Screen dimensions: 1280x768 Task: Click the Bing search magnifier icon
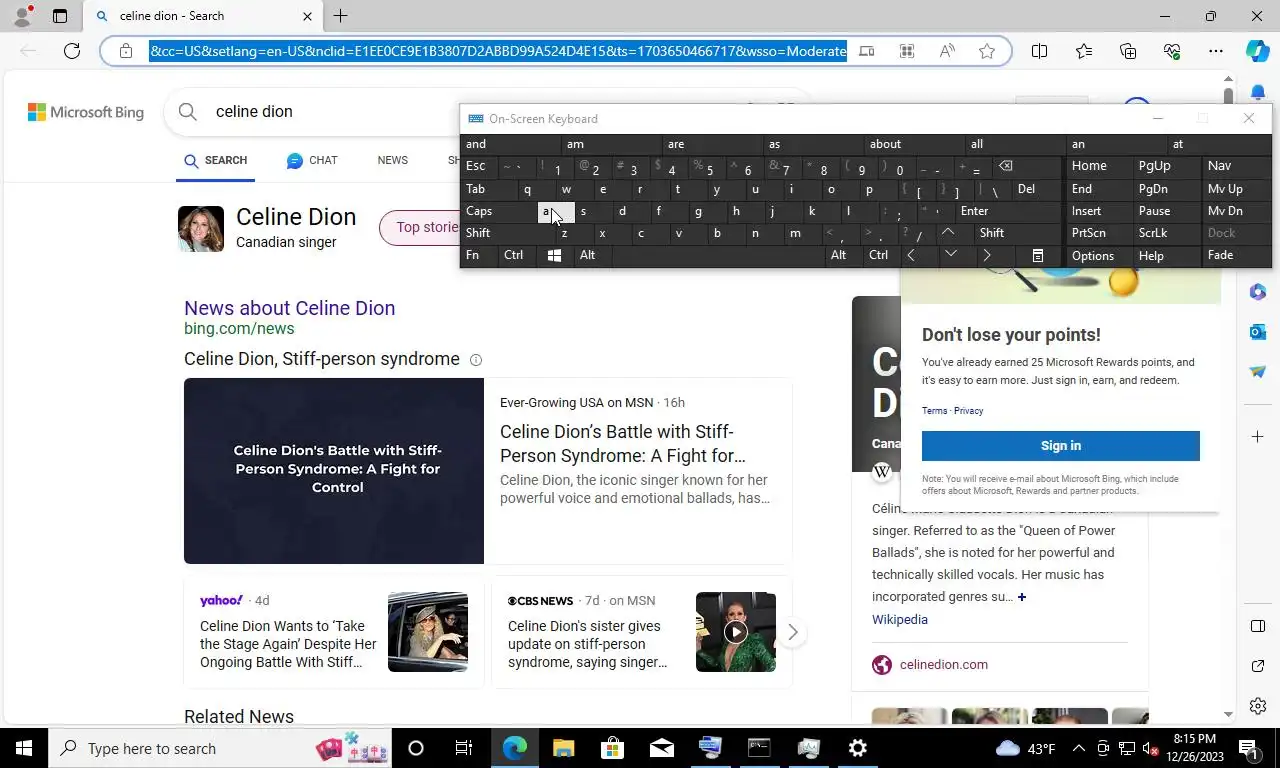(x=188, y=112)
